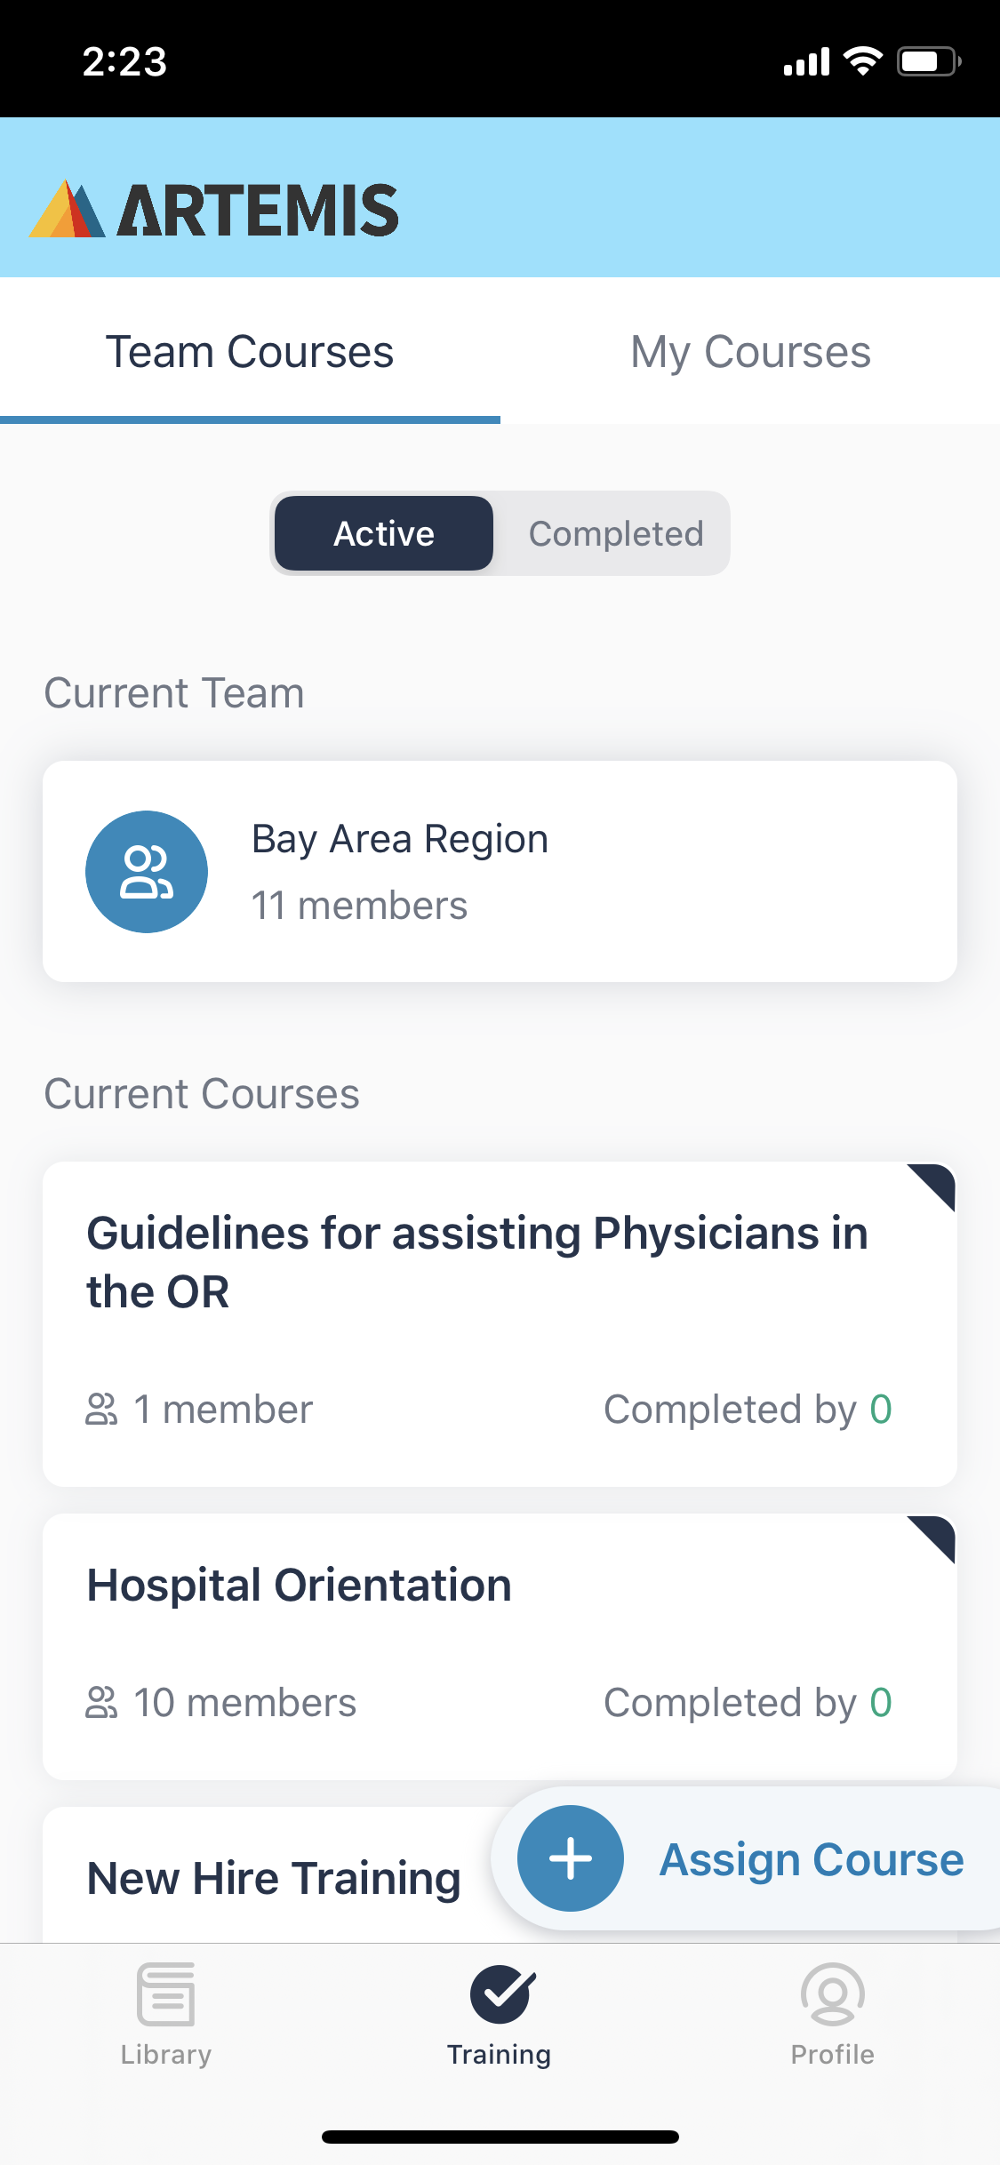Open Guidelines for assisting Physicians course
This screenshot has height=2165, width=1000.
[478, 1262]
